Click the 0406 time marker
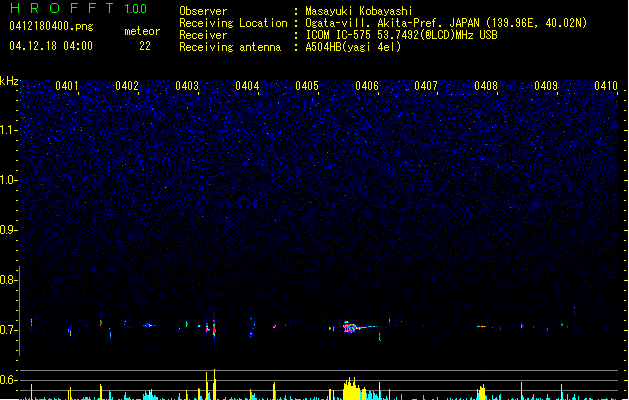This screenshot has height=400, width=629. click(x=367, y=86)
